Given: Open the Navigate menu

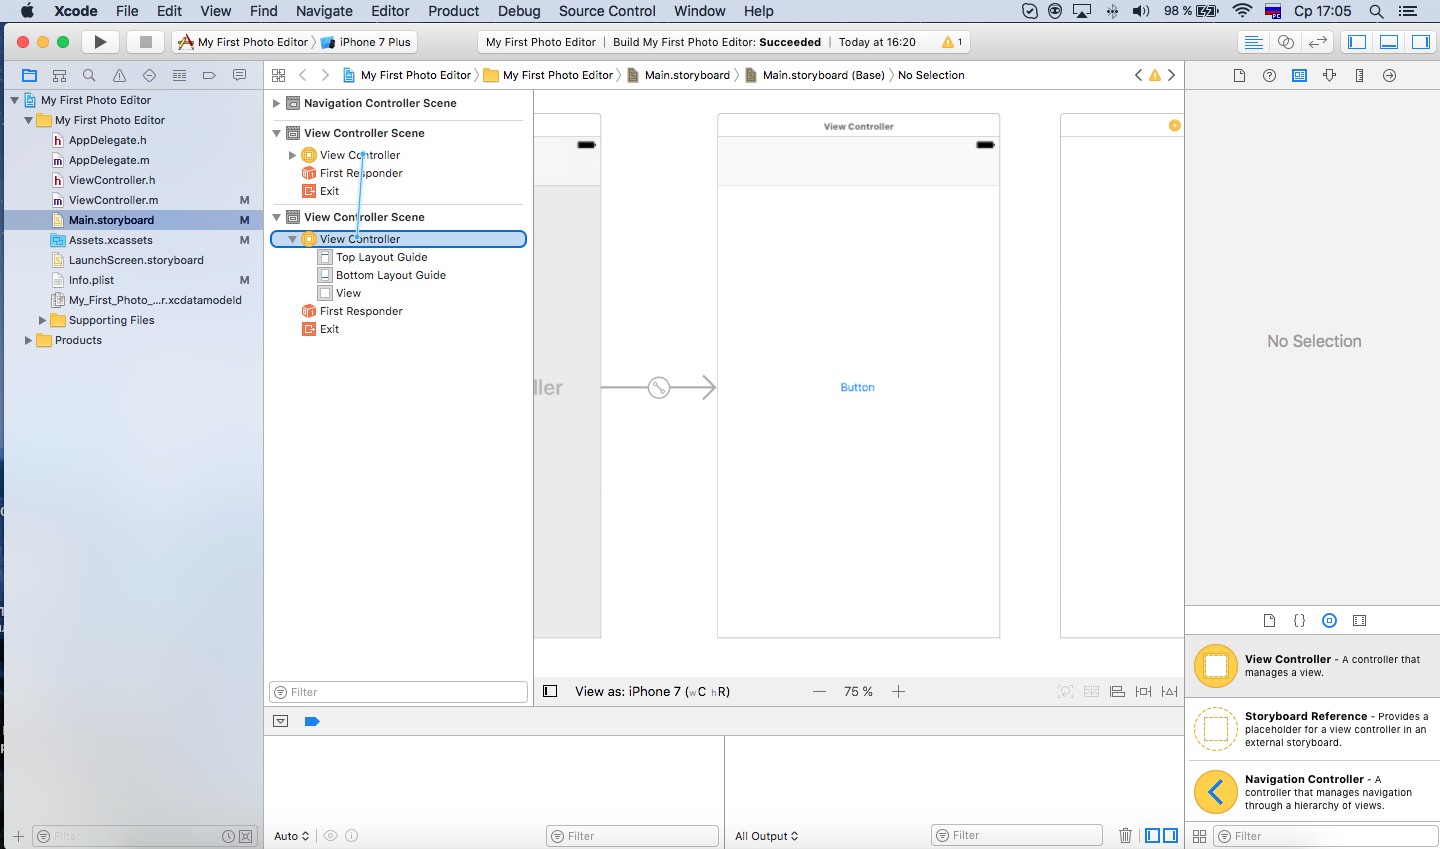Looking at the screenshot, I should click(324, 11).
